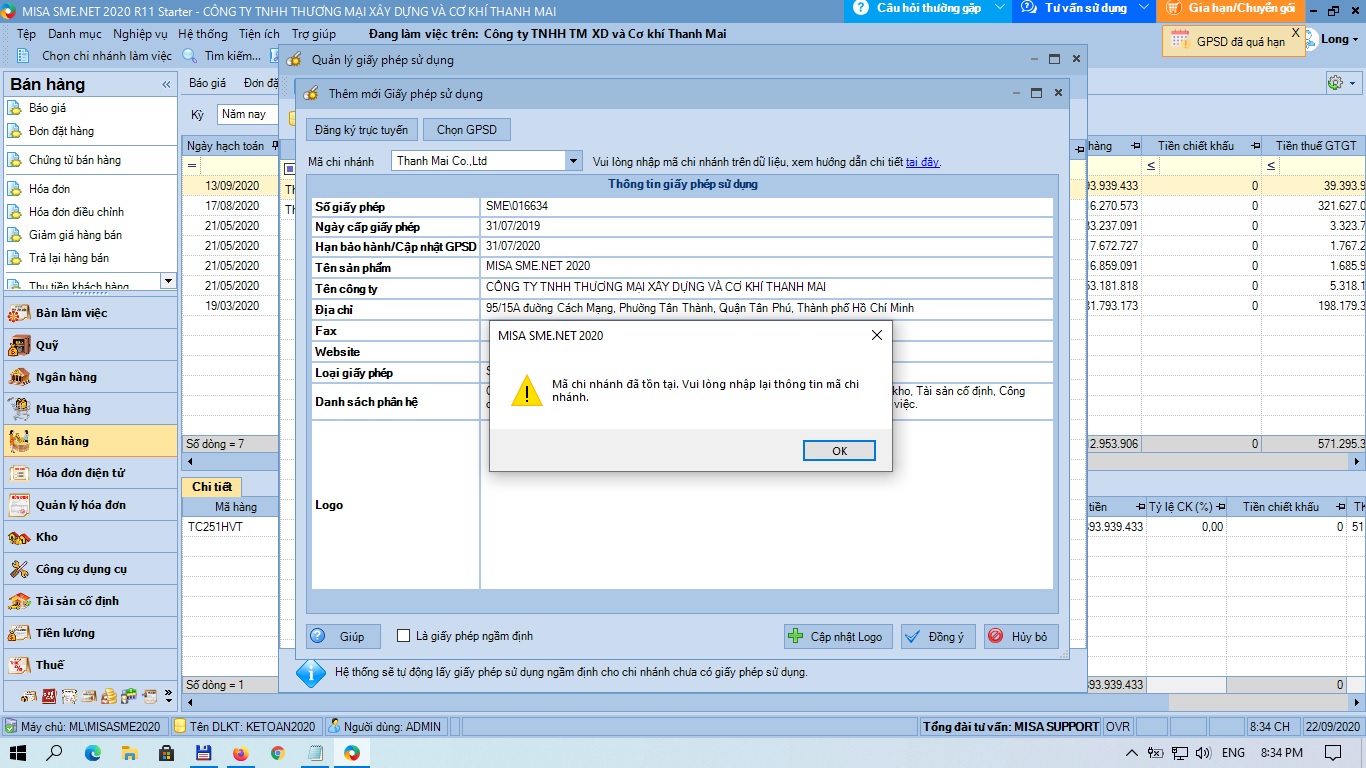
Task: Click the Giúp help button
Action: pyautogui.click(x=343, y=636)
